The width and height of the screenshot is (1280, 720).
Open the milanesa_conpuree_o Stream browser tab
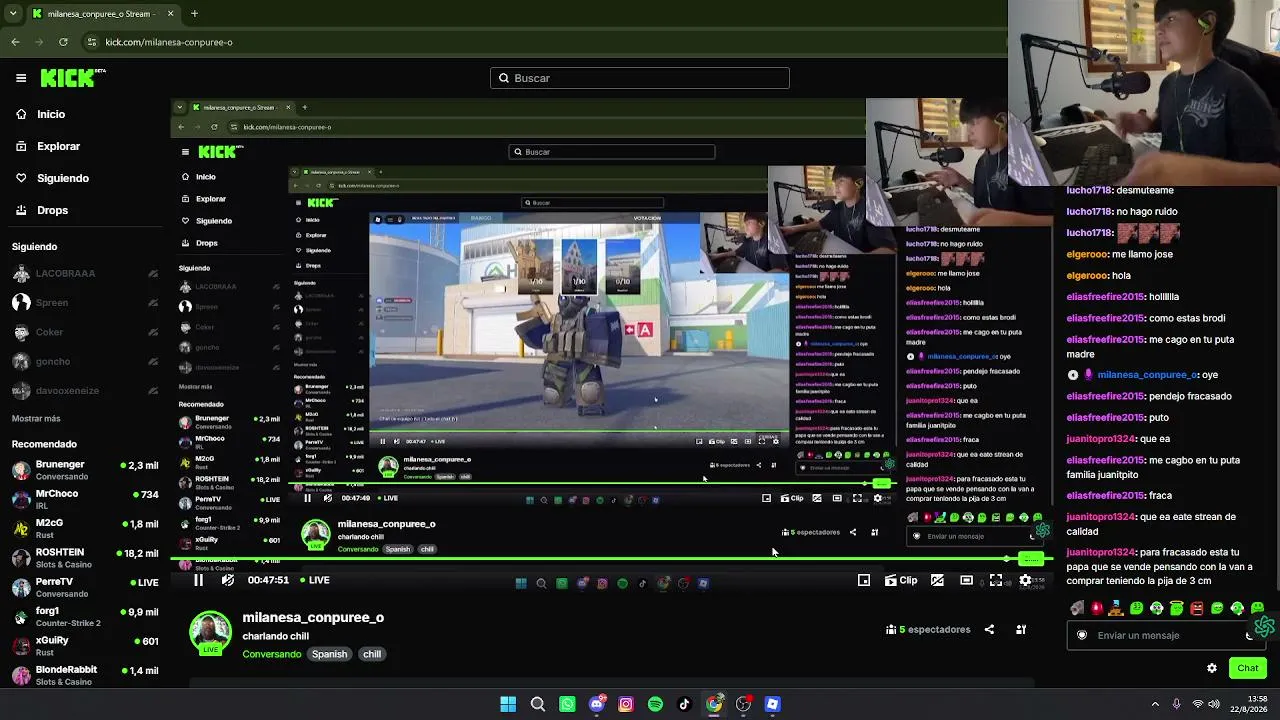[x=102, y=14]
